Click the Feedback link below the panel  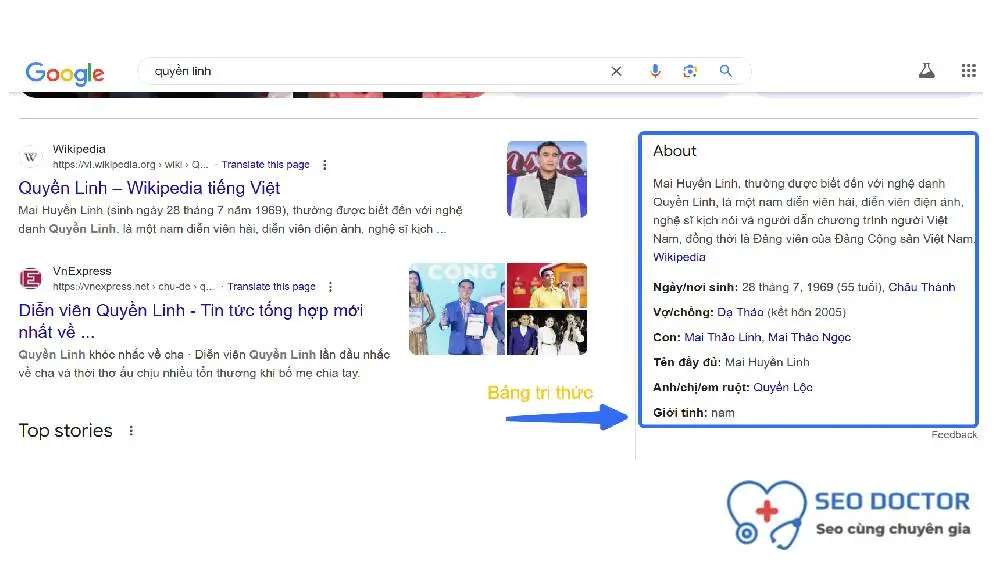tap(953, 435)
